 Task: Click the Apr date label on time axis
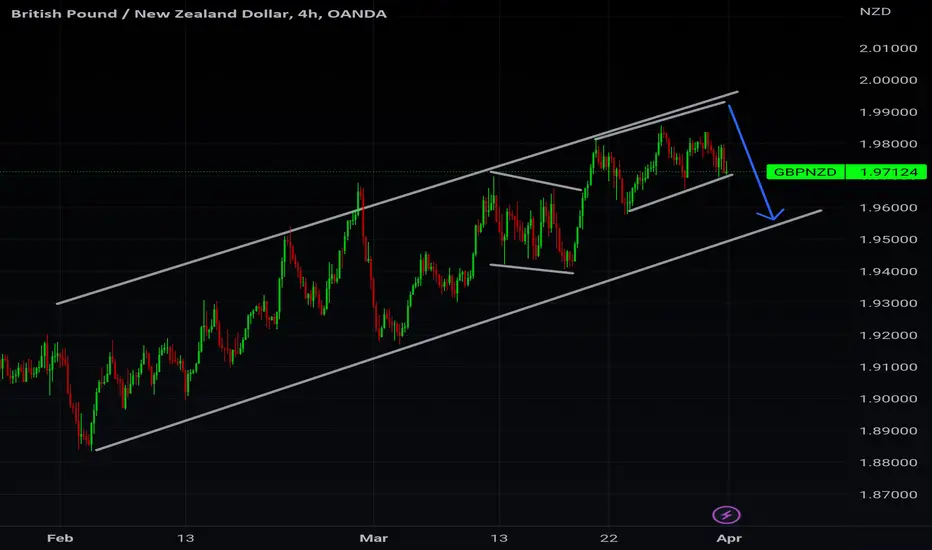coord(729,538)
